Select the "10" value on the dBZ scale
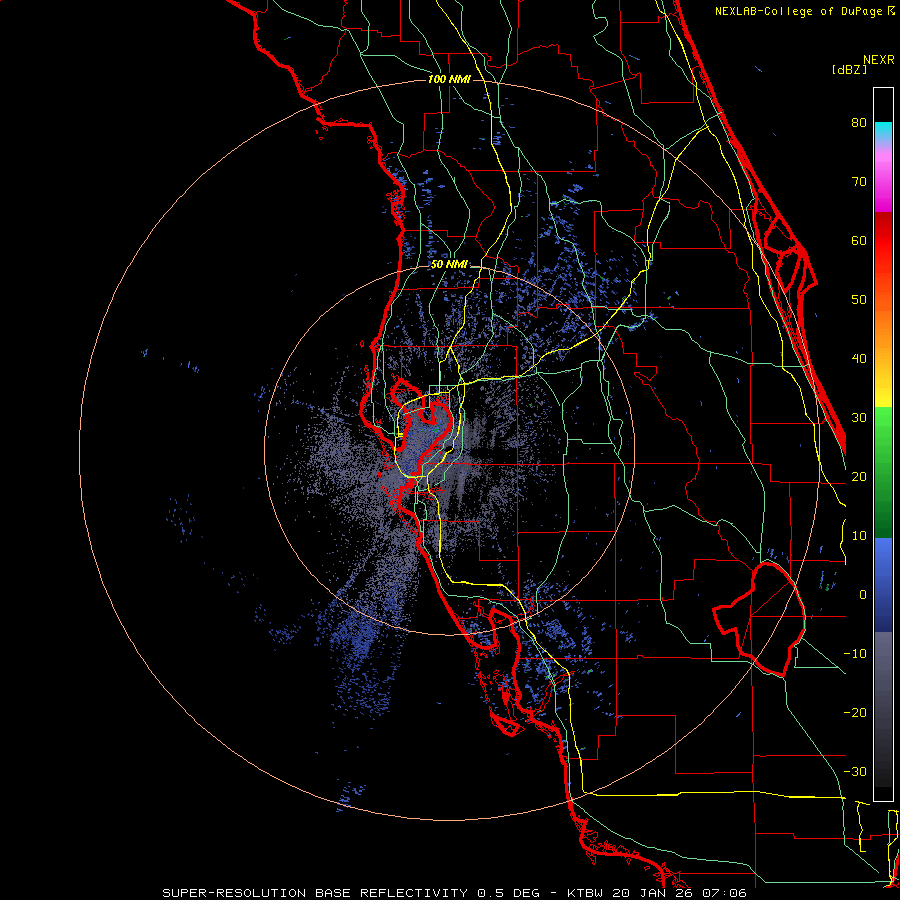This screenshot has height=900, width=900. coord(859,536)
